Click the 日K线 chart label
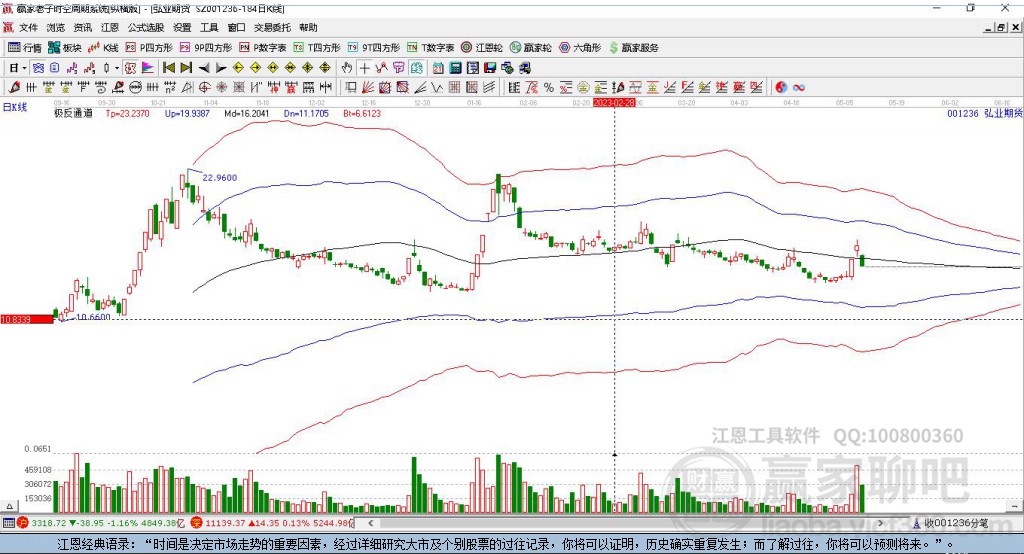 tap(15, 107)
